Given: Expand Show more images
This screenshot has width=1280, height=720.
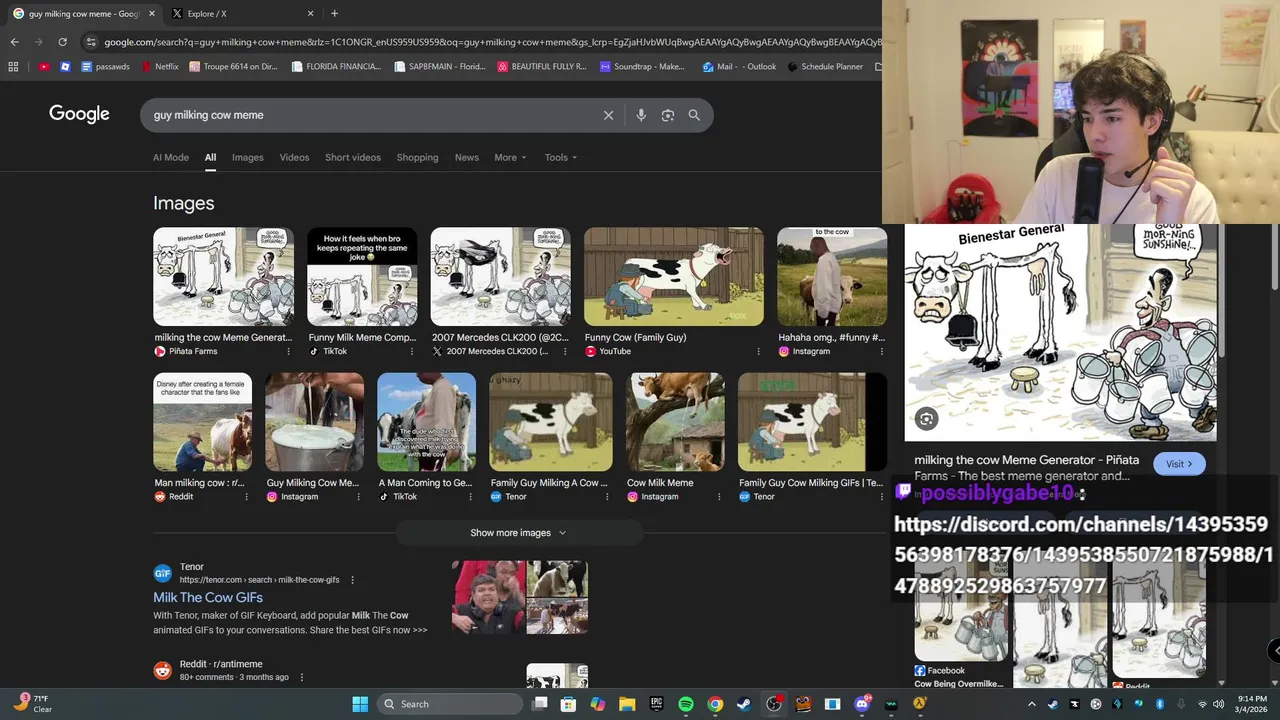Looking at the screenshot, I should pyautogui.click(x=518, y=533).
